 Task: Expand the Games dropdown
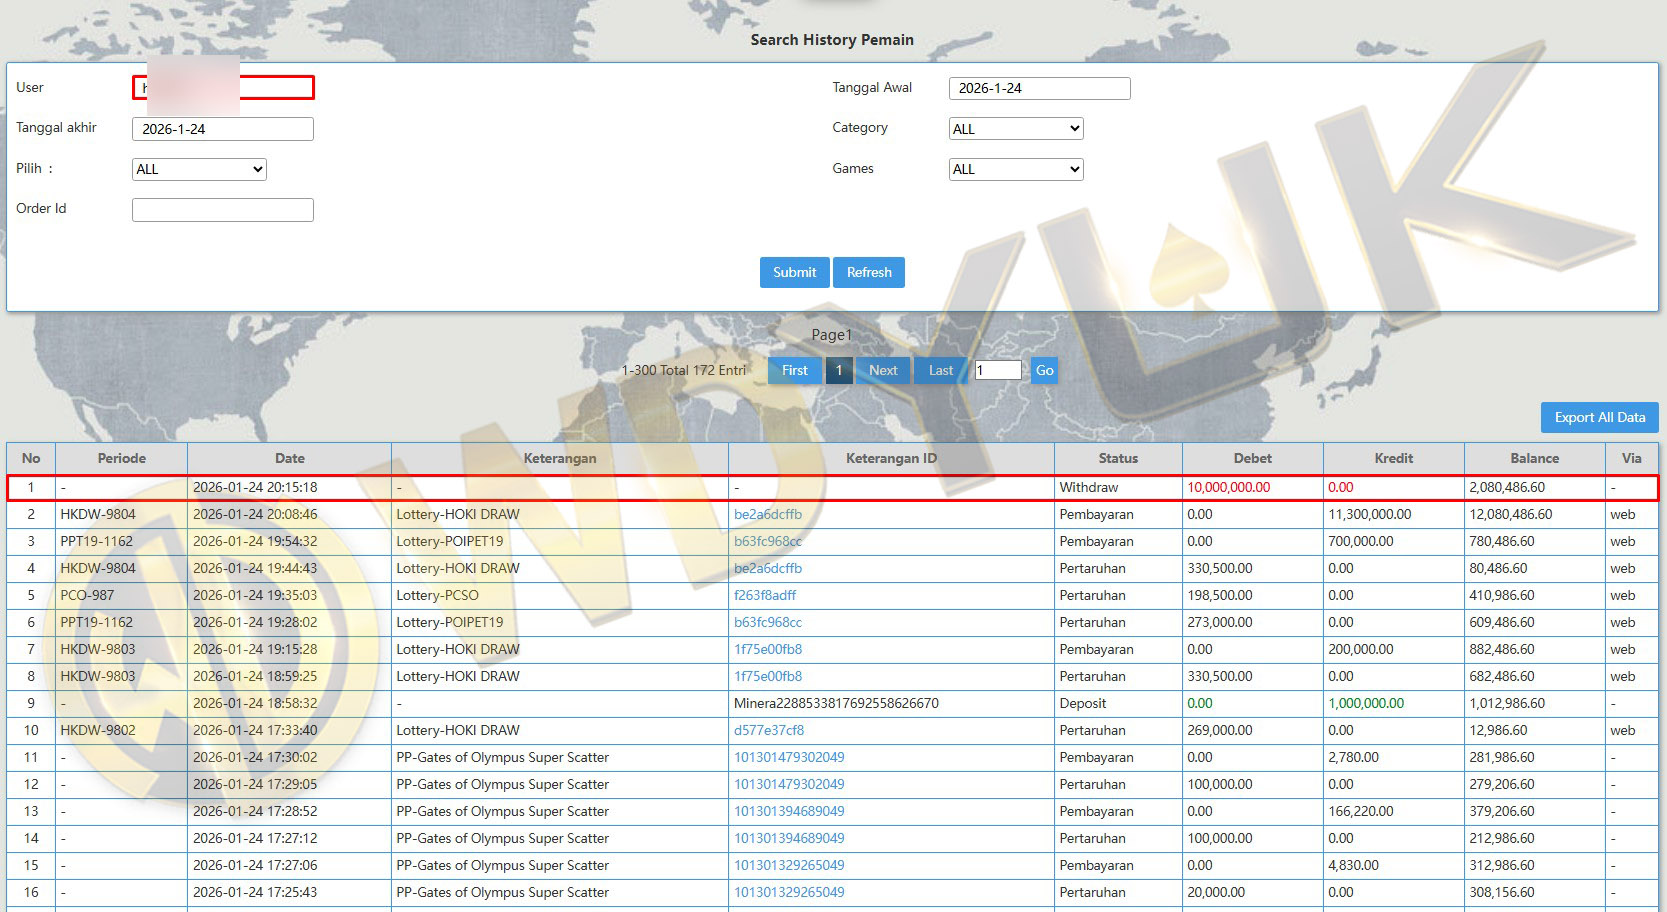[1015, 169]
